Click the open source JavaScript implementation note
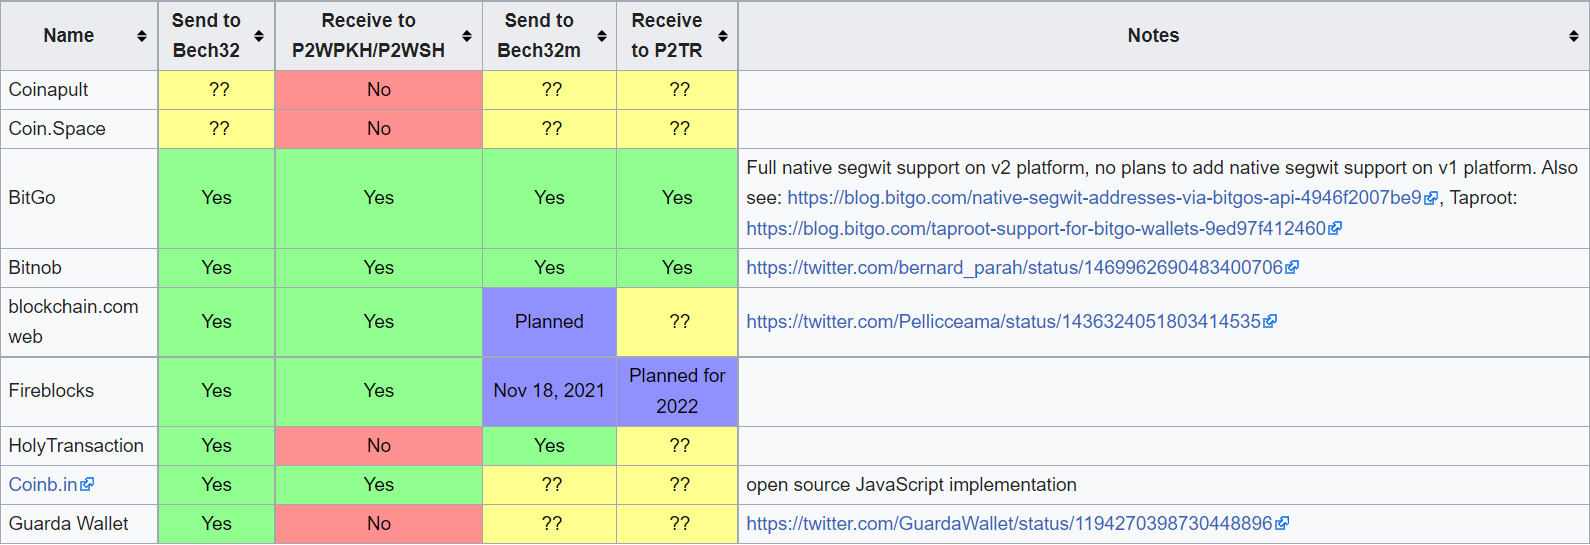1590x545 pixels. tap(911, 484)
